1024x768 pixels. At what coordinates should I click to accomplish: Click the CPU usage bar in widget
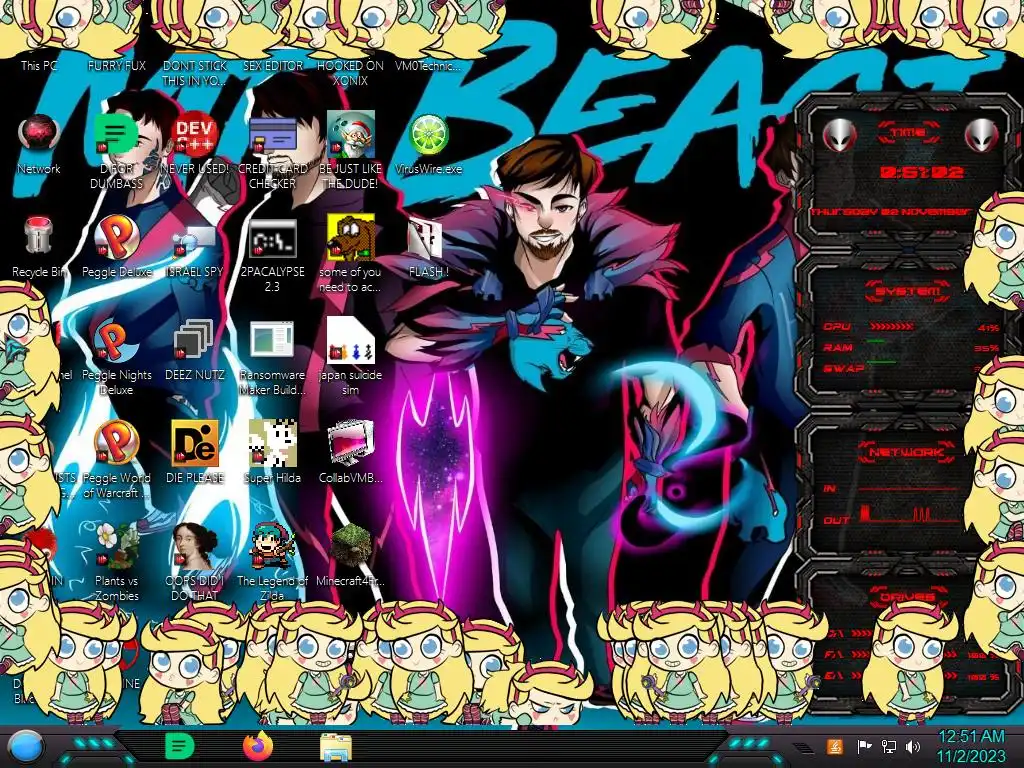pos(891,326)
